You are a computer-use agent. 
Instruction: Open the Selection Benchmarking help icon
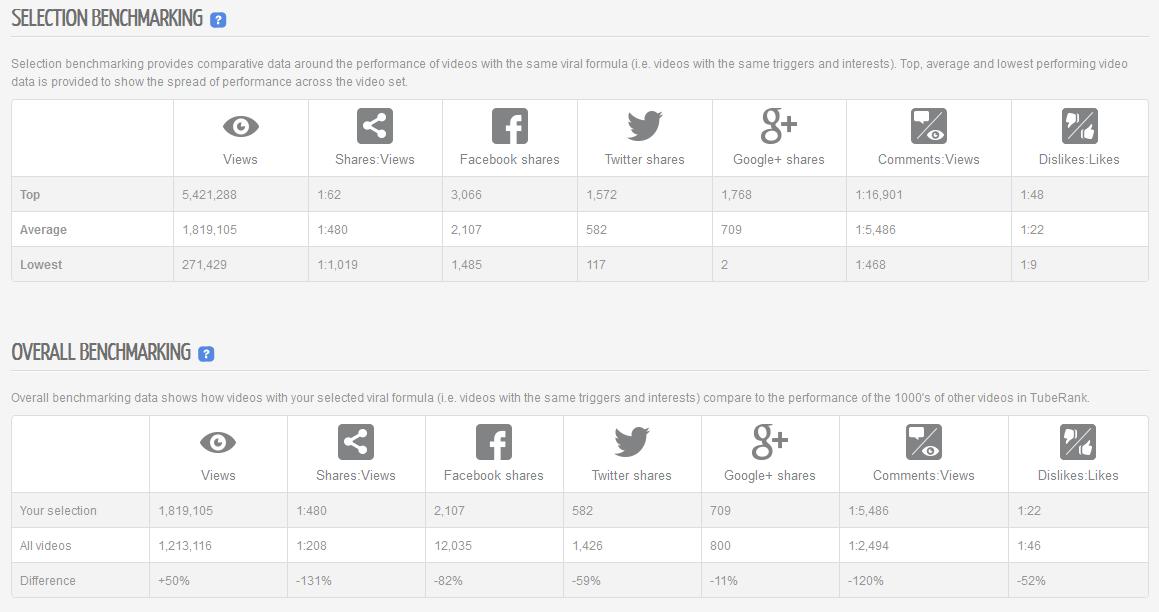[218, 20]
